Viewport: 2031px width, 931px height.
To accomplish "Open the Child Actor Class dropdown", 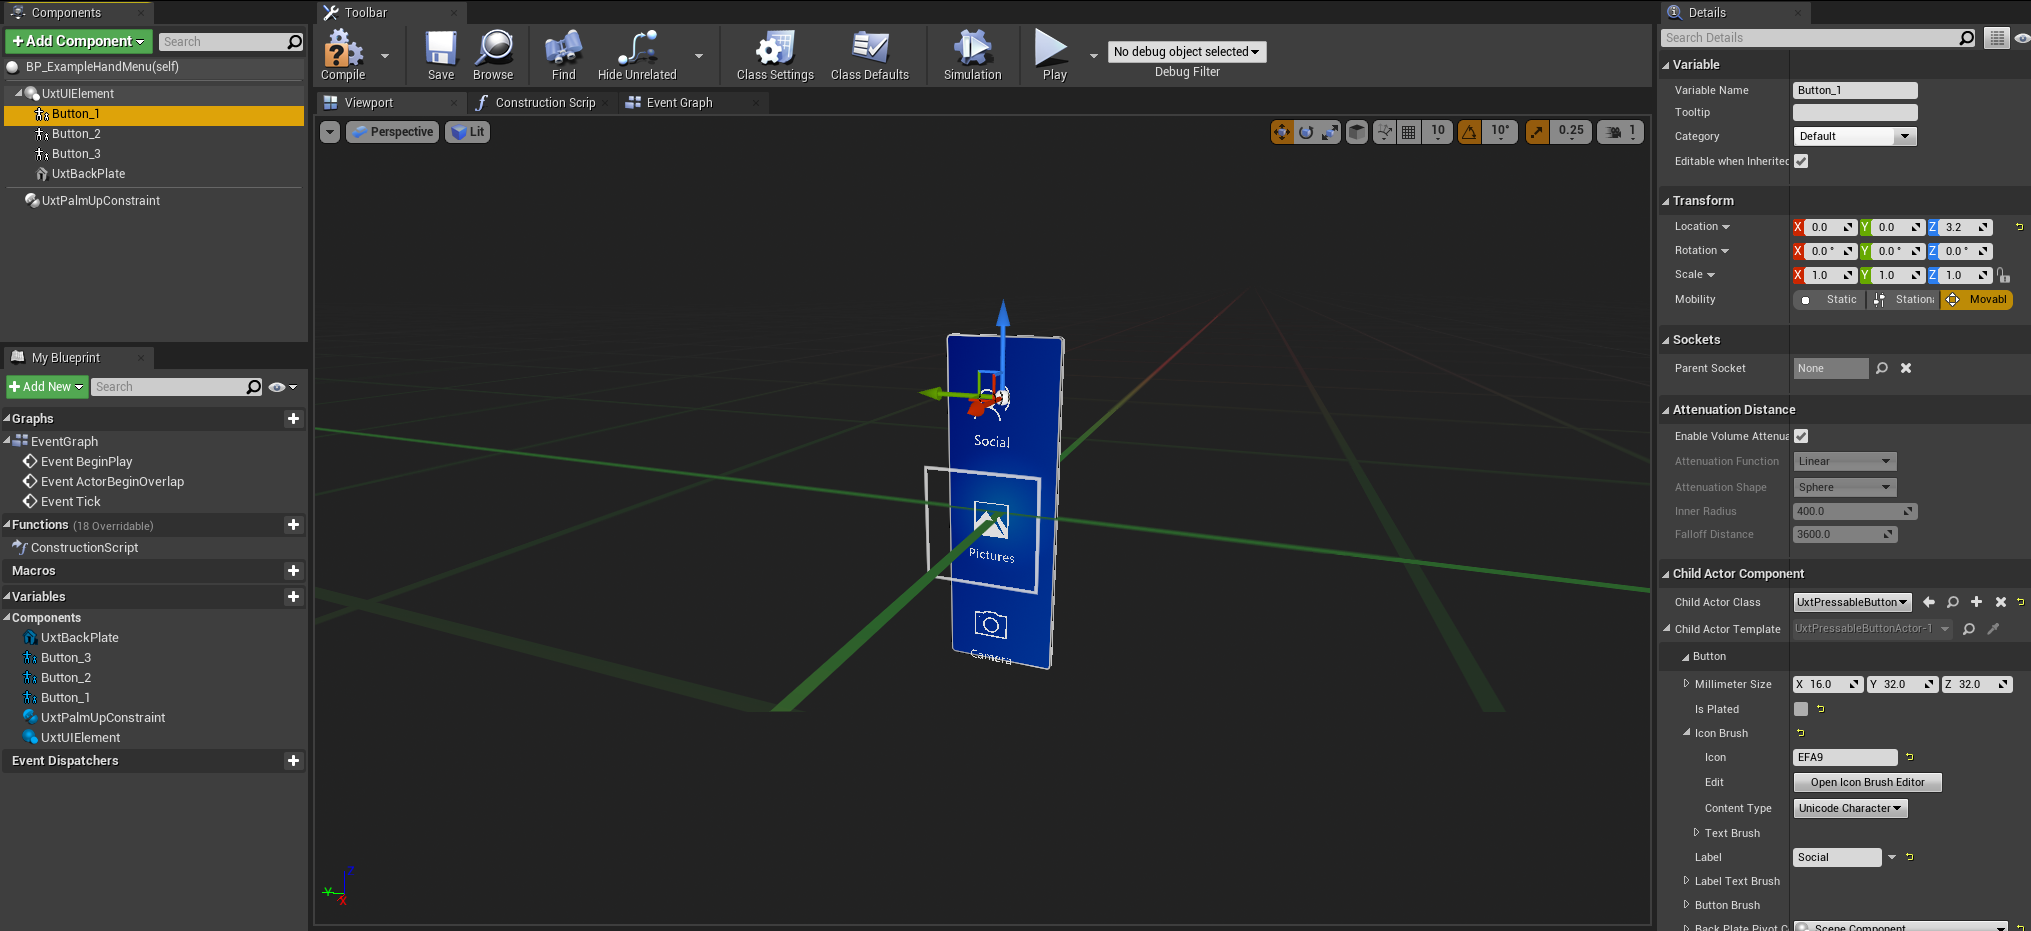I will coord(1852,602).
